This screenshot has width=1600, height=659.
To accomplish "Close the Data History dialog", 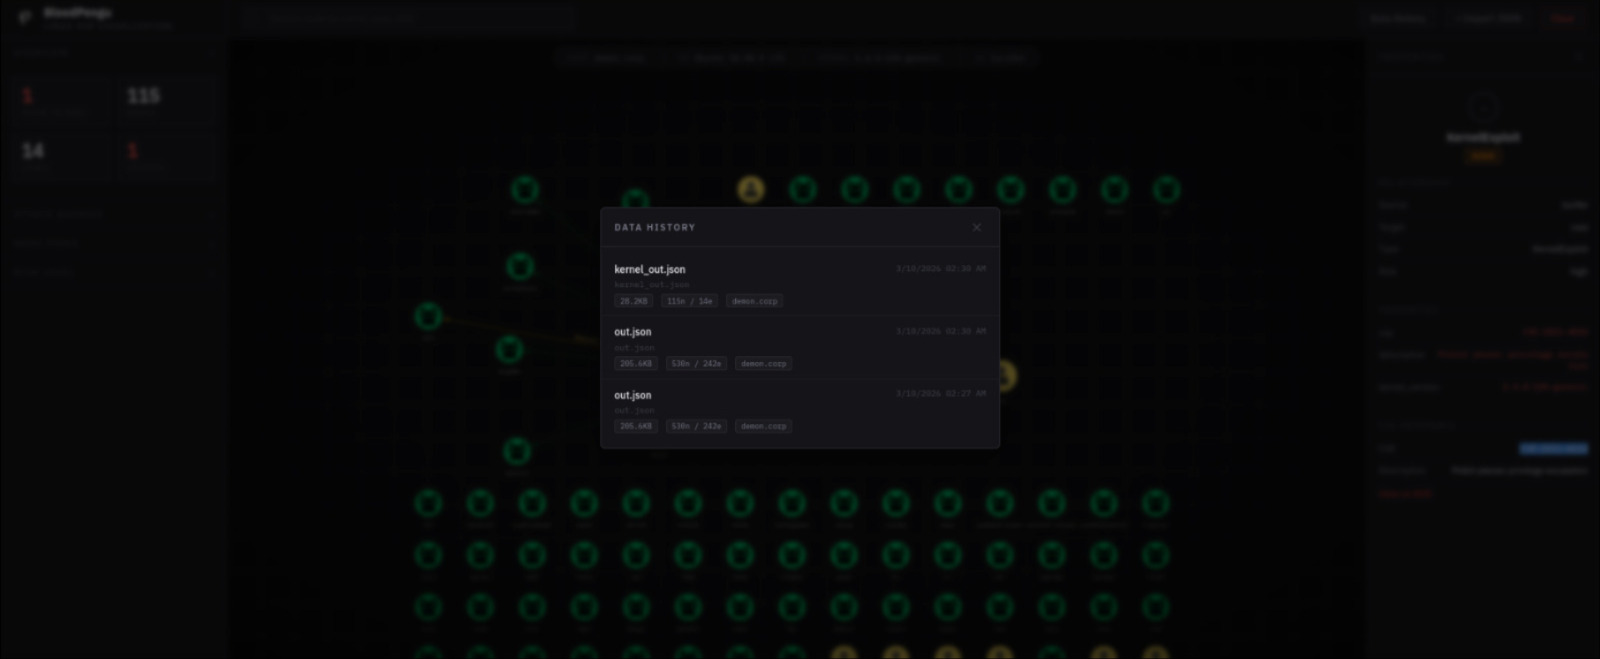I will click(x=977, y=227).
